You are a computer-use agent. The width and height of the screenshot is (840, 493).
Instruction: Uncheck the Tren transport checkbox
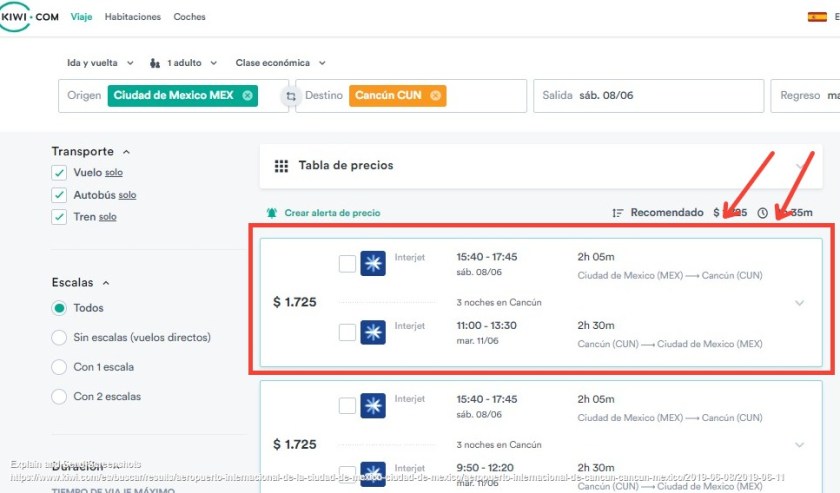point(59,216)
